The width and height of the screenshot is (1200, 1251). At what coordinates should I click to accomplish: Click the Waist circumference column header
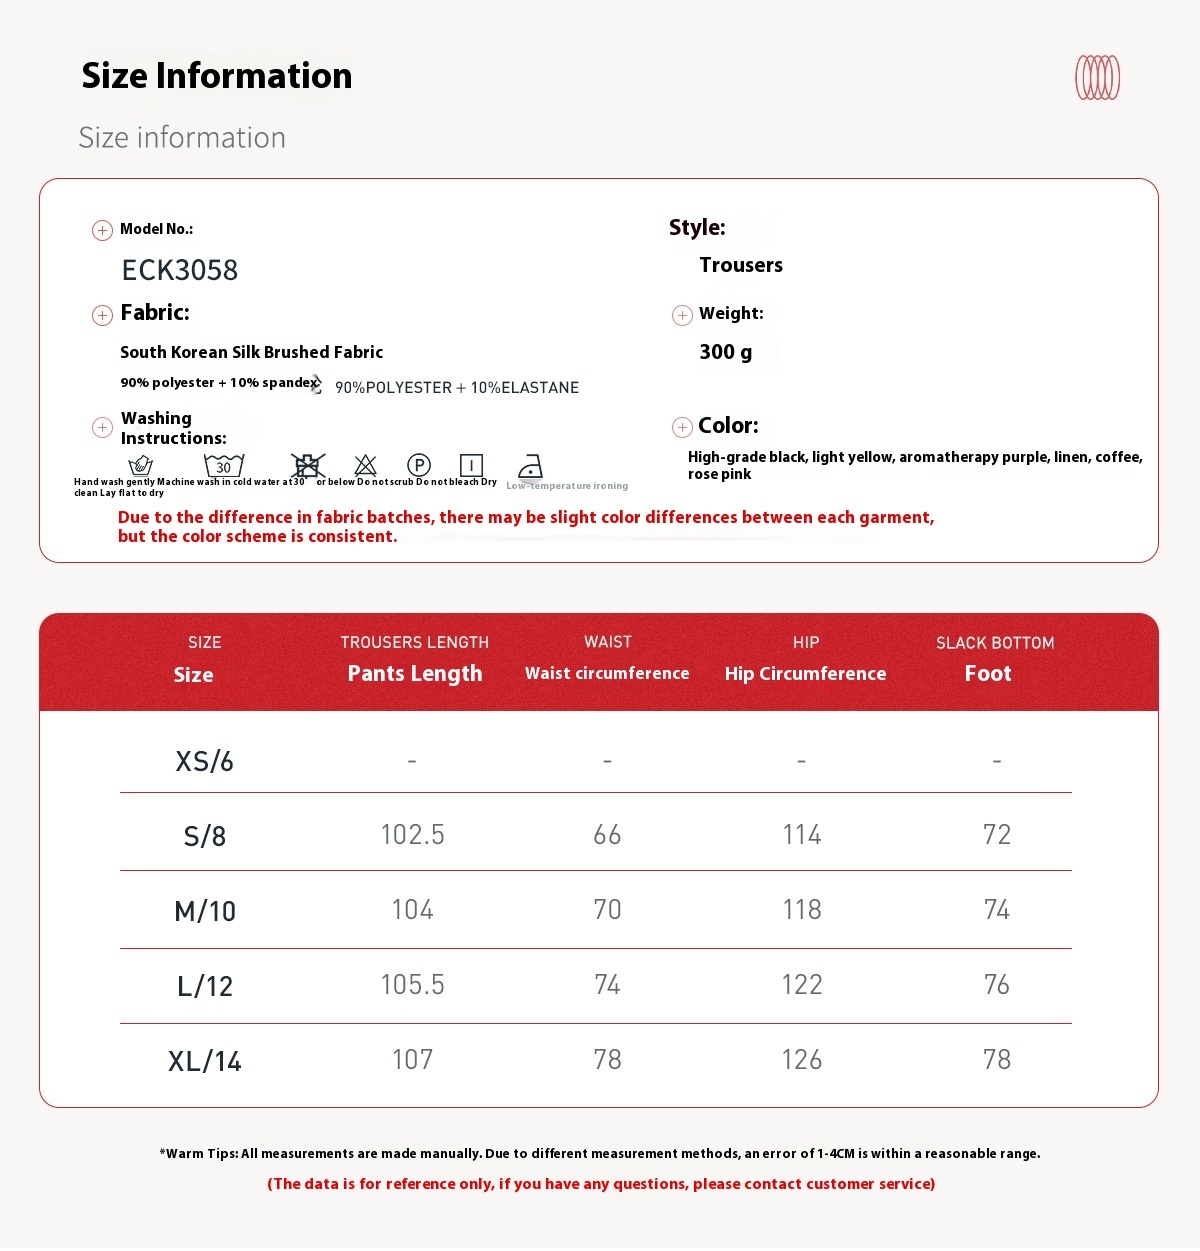(607, 673)
